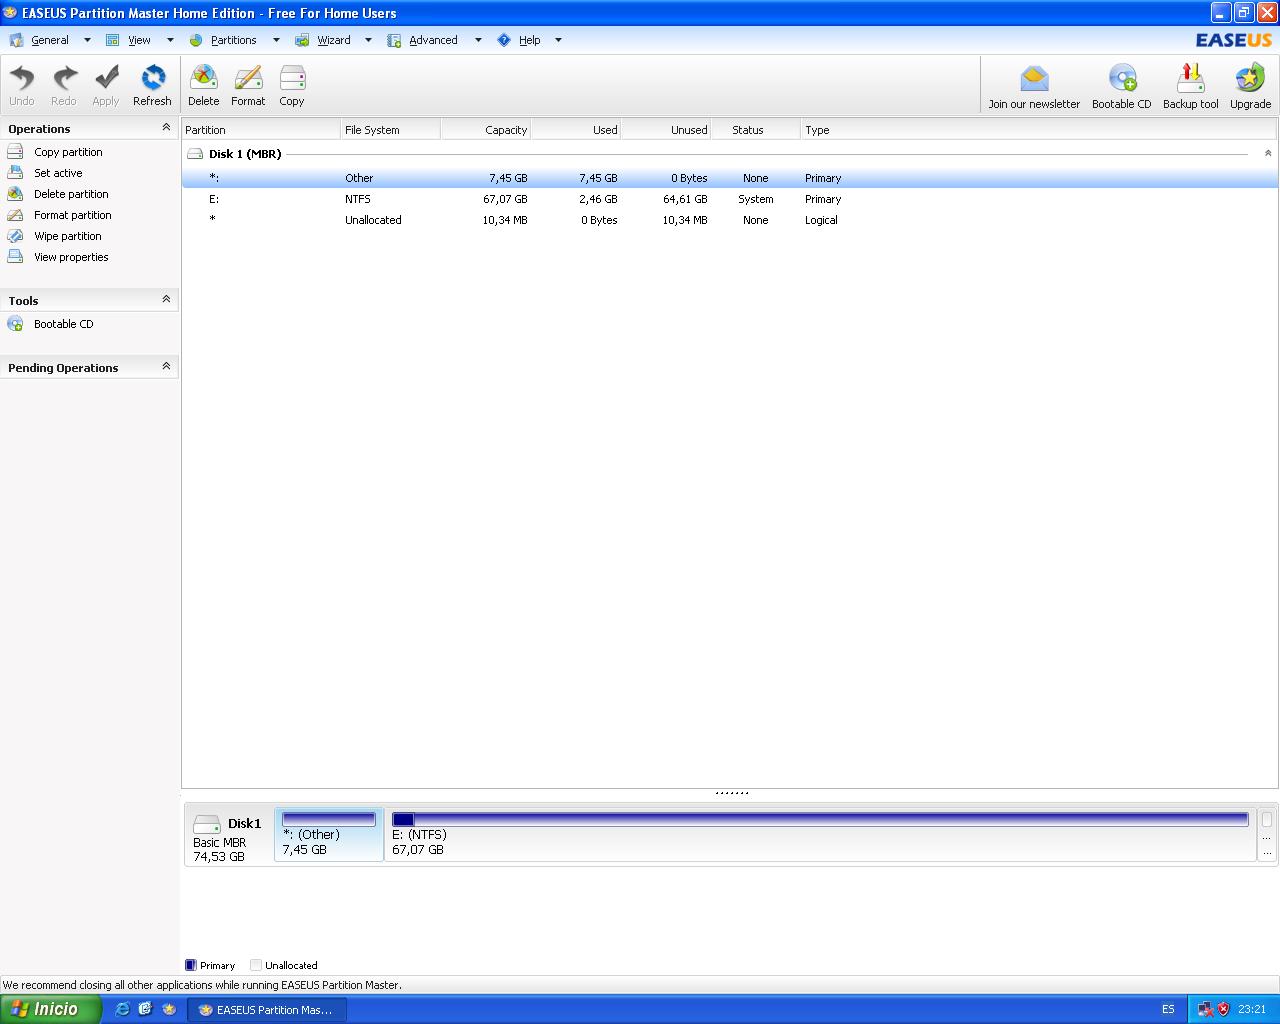Sort by the Used column header
The width and height of the screenshot is (1280, 1024).
(x=575, y=130)
